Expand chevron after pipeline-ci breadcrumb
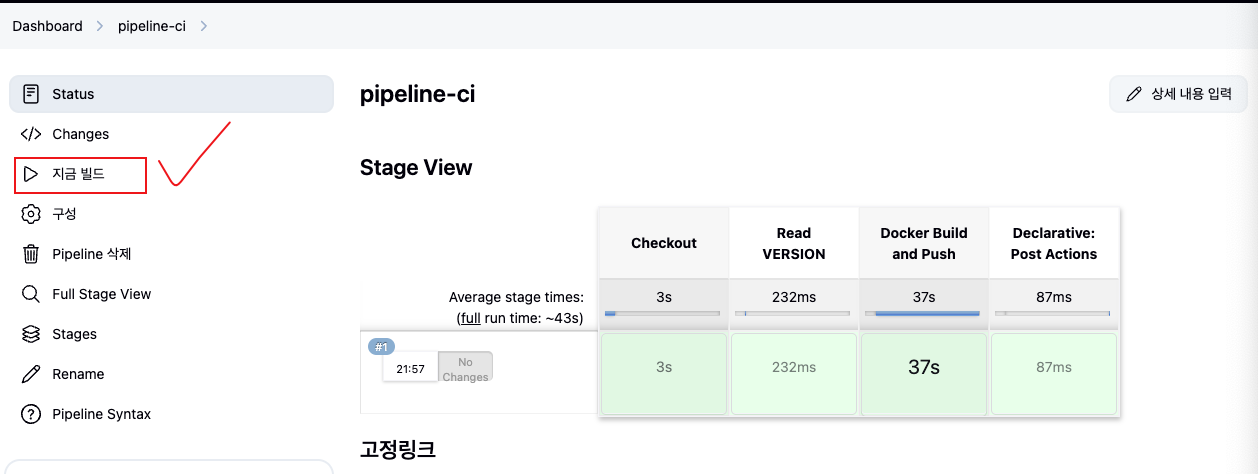This screenshot has width=1258, height=474. click(204, 26)
